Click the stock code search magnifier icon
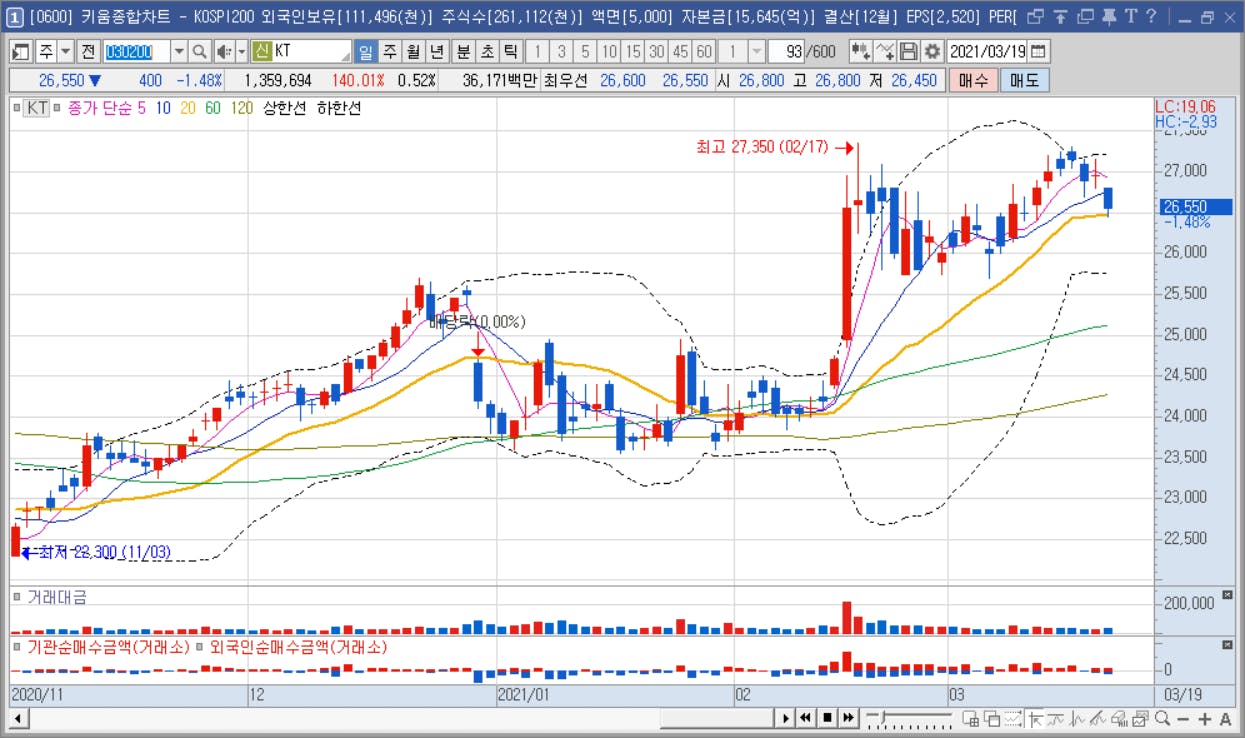The image size is (1245, 738). [x=199, y=52]
